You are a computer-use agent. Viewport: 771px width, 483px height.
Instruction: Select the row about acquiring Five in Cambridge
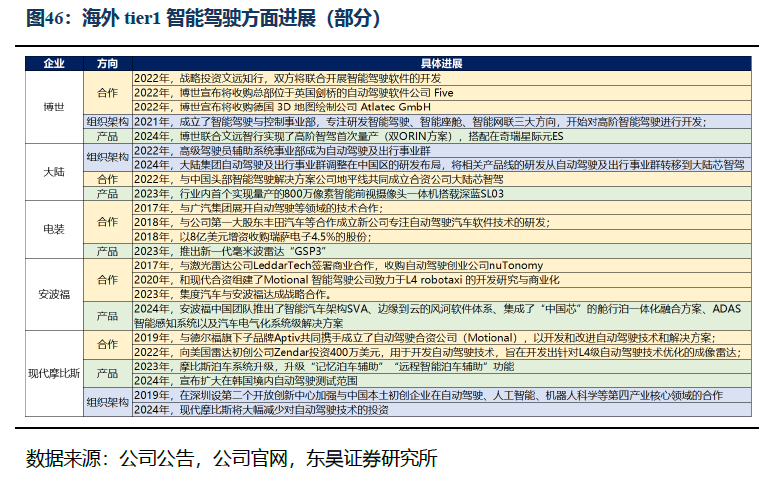tap(442, 93)
